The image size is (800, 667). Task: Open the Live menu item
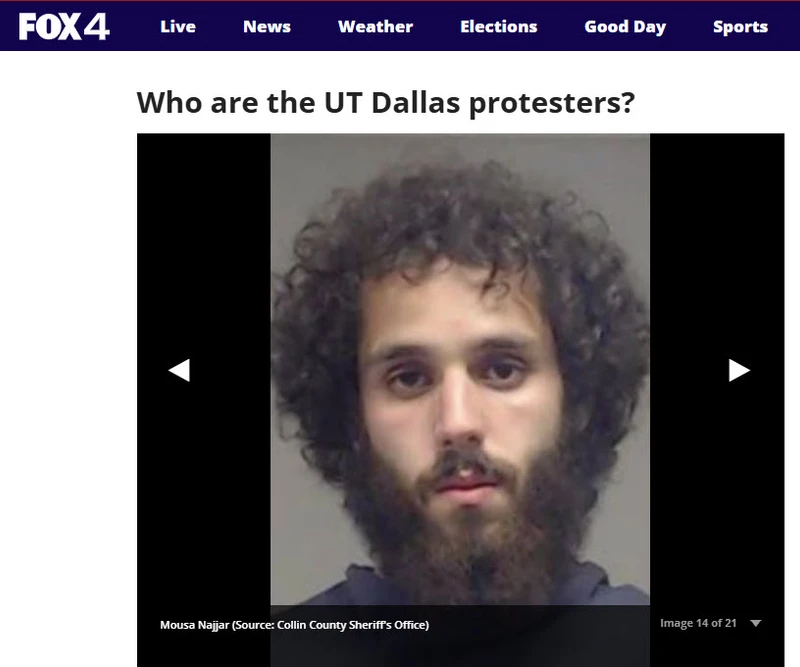pos(178,27)
